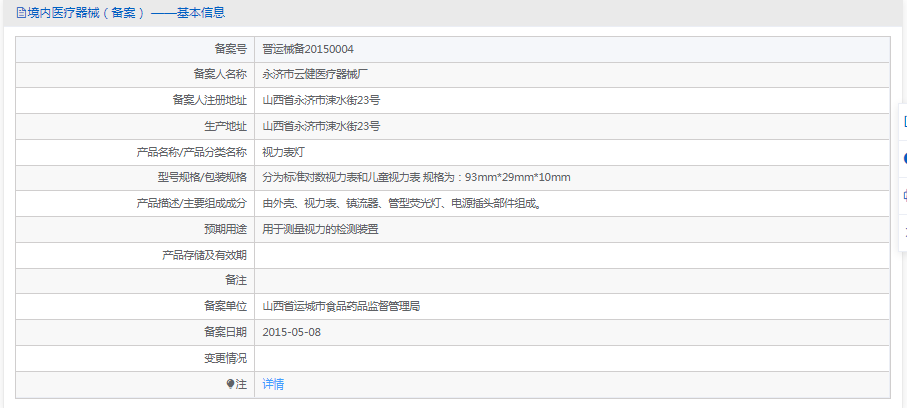Click the product description starting with 由外壳
The height and width of the screenshot is (408, 907).
402,203
